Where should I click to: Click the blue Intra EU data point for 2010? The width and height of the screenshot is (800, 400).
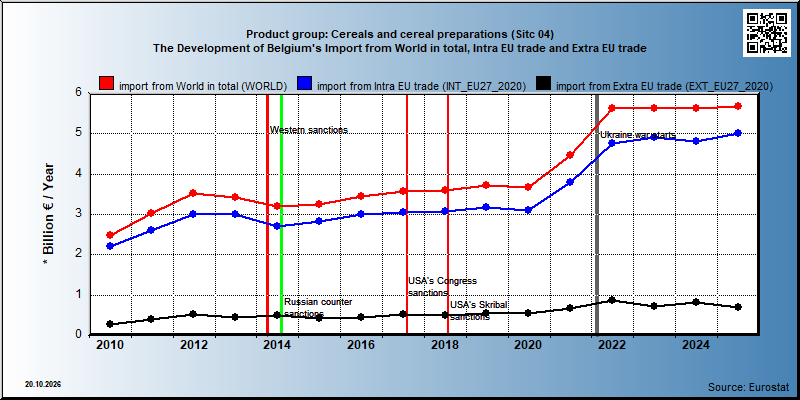[109, 246]
